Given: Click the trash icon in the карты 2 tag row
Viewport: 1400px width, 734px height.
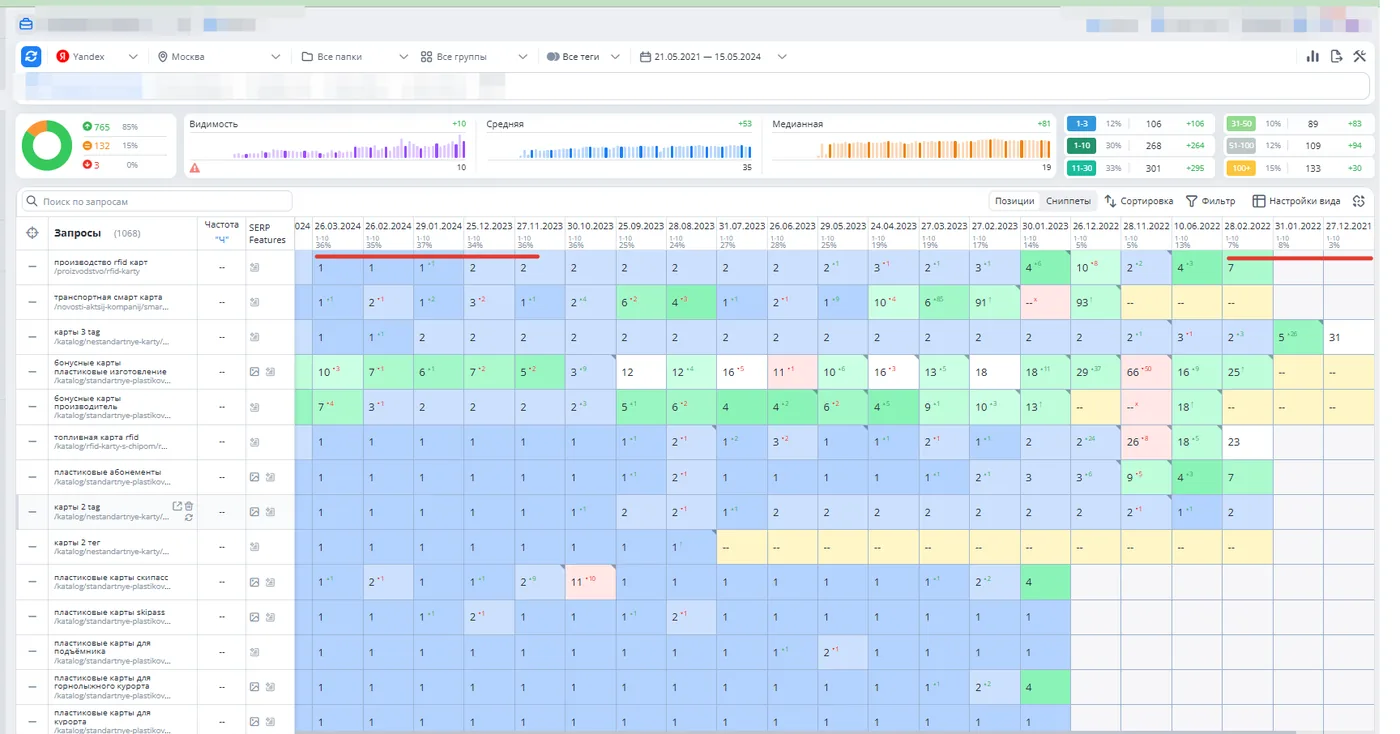Looking at the screenshot, I should (189, 507).
